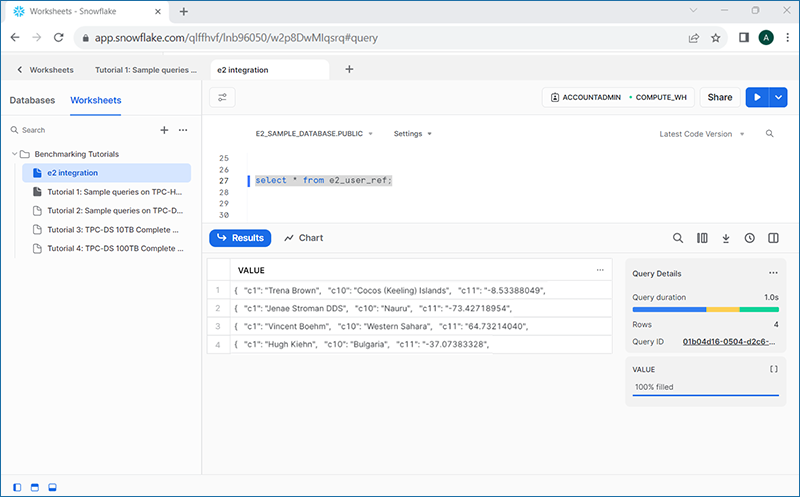This screenshot has height=497, width=800.
Task: Click line number 30 in the editor
Action: pos(224,215)
